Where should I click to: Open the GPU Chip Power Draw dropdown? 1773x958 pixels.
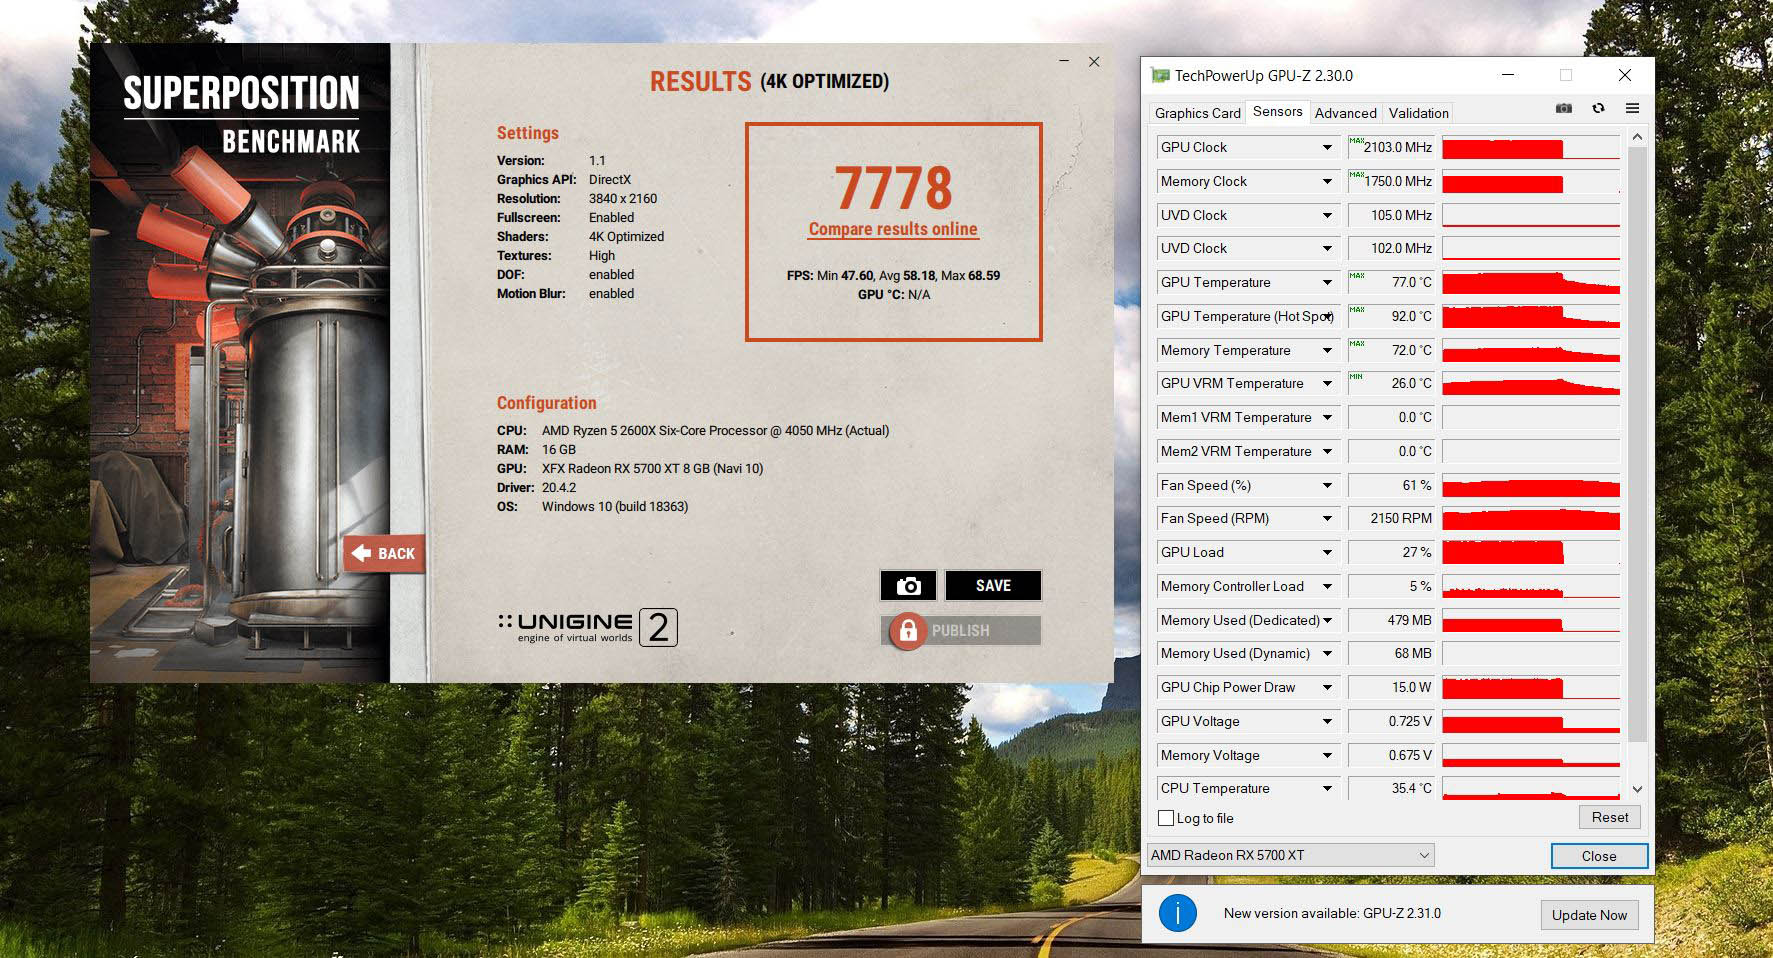(x=1327, y=687)
